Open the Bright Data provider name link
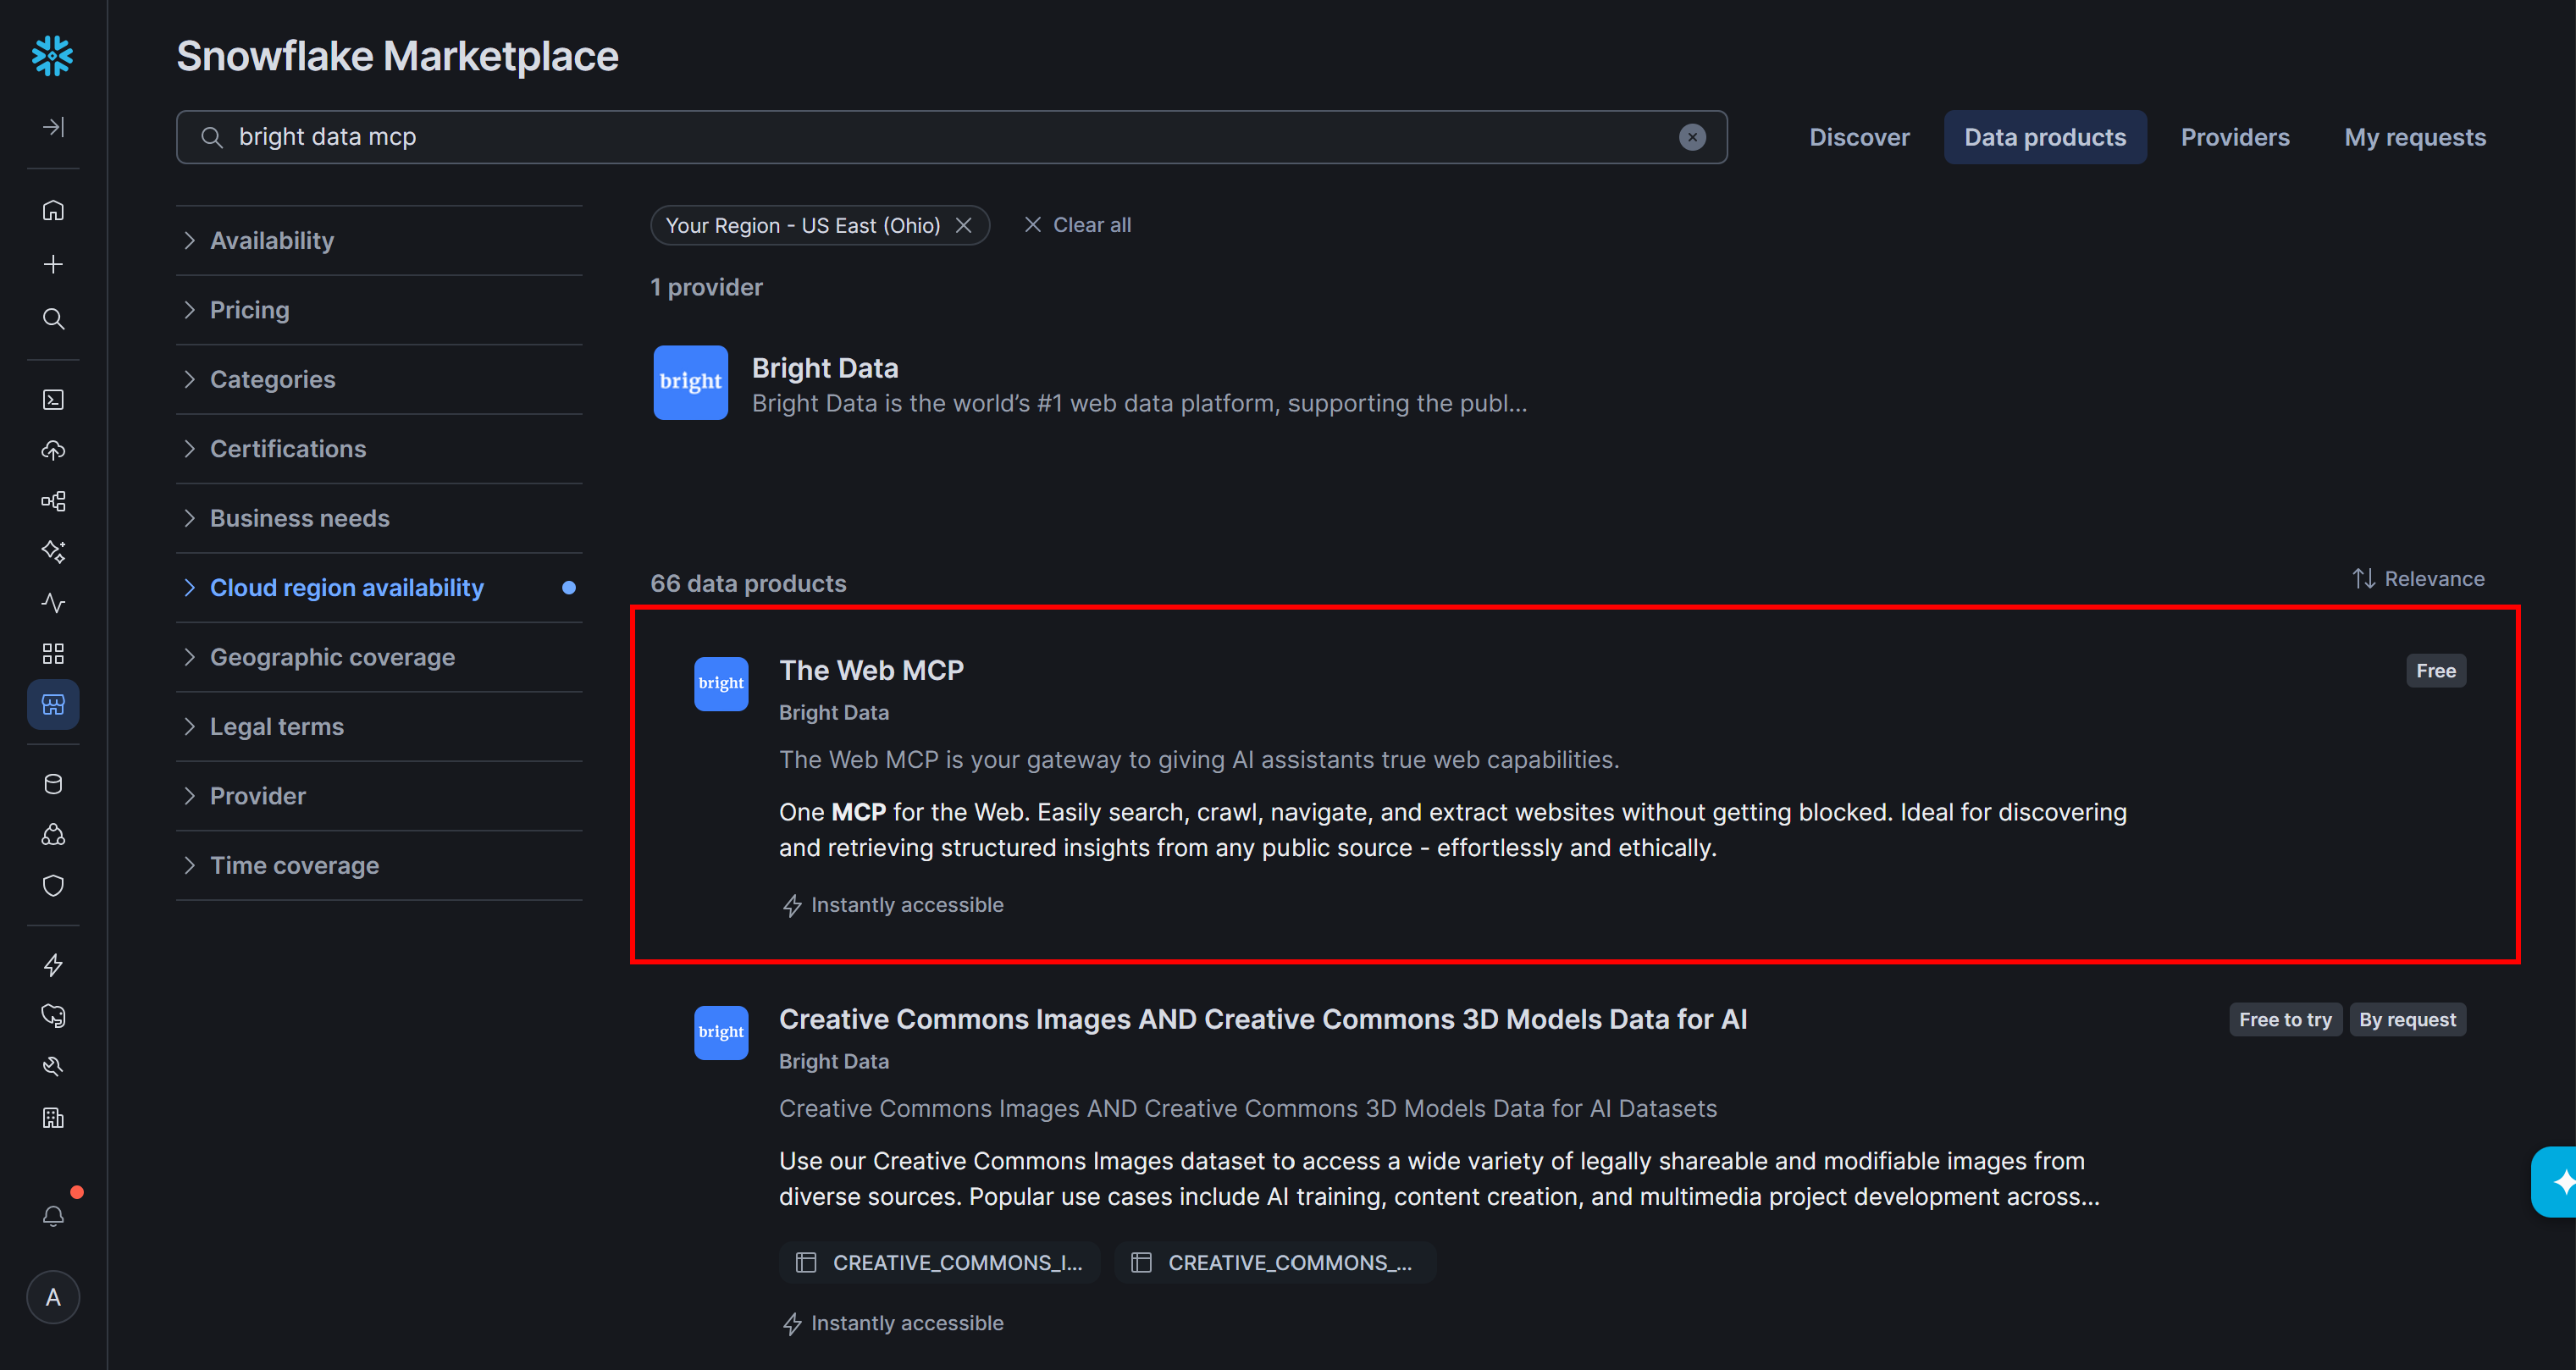The width and height of the screenshot is (2576, 1370). [825, 368]
